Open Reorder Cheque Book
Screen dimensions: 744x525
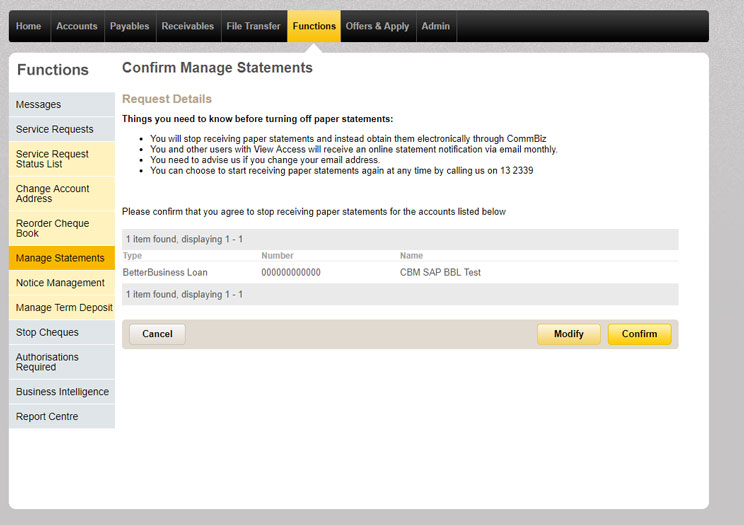coord(62,228)
